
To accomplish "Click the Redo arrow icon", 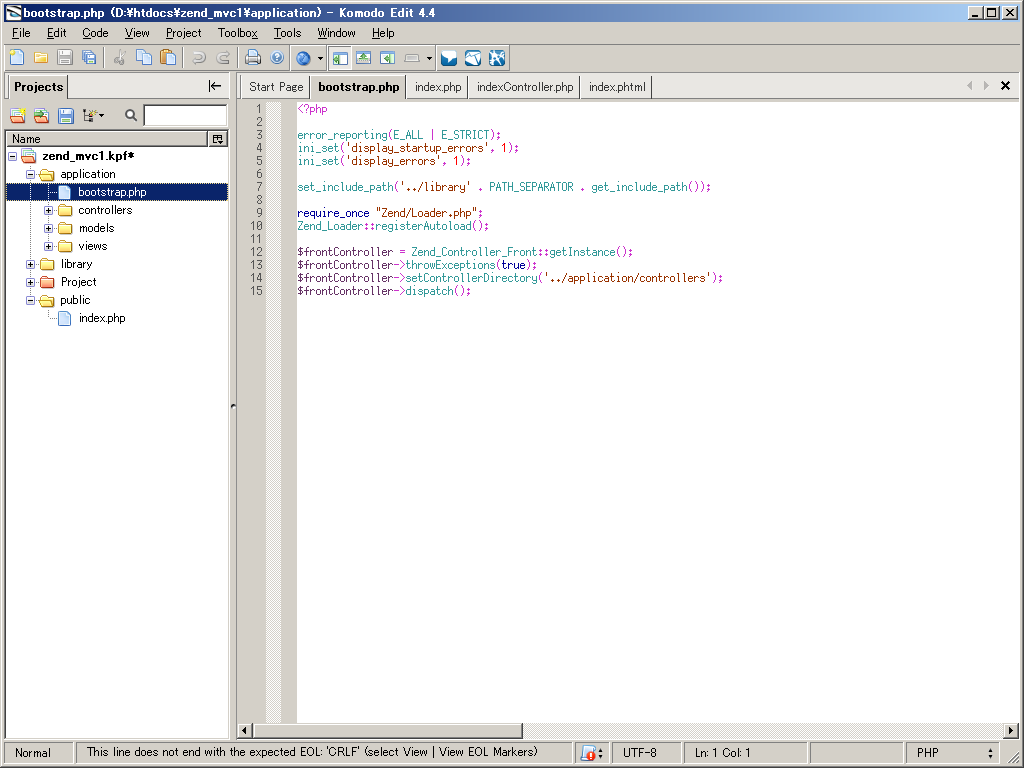I will point(223,58).
